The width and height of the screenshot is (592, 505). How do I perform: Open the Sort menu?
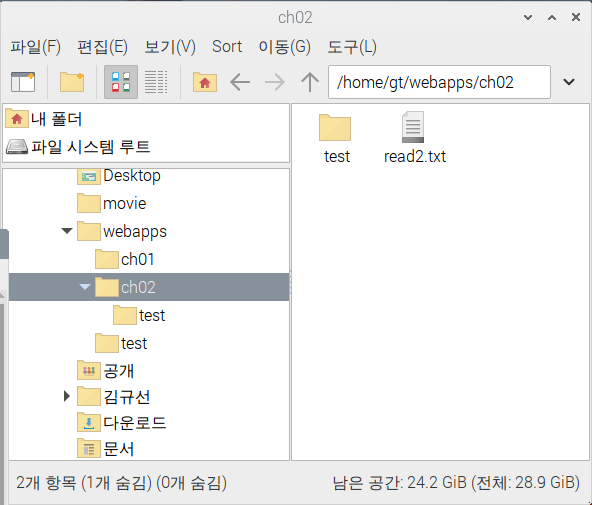227,47
